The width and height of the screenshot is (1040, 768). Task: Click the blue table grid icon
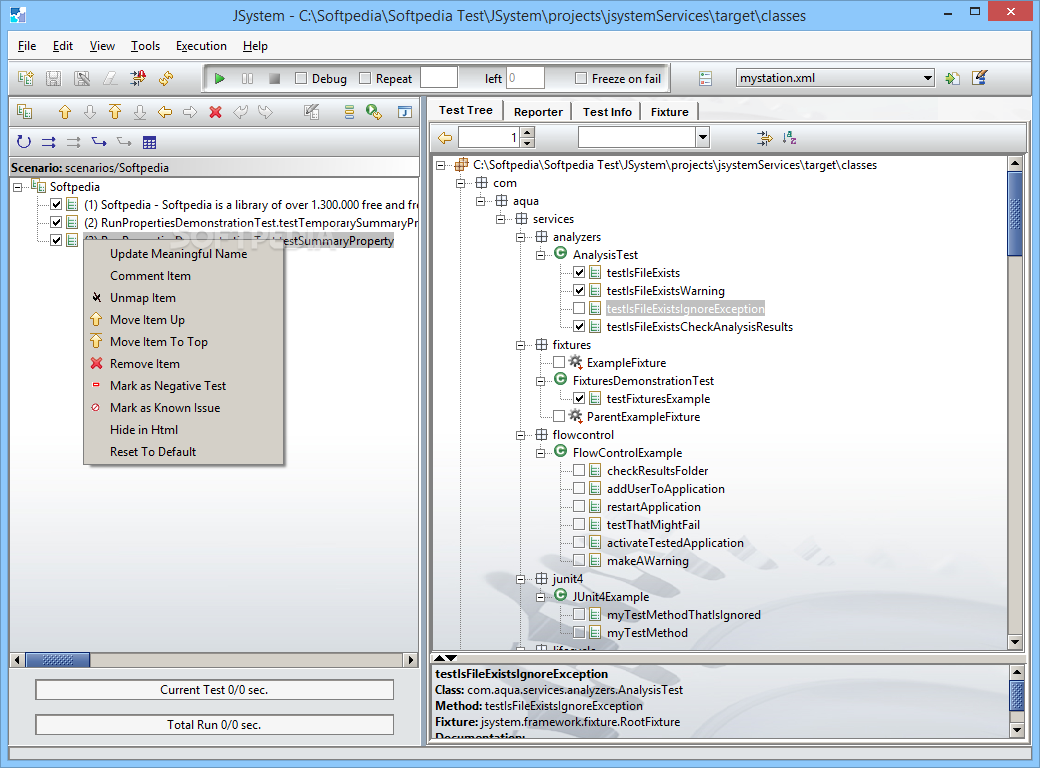149,142
